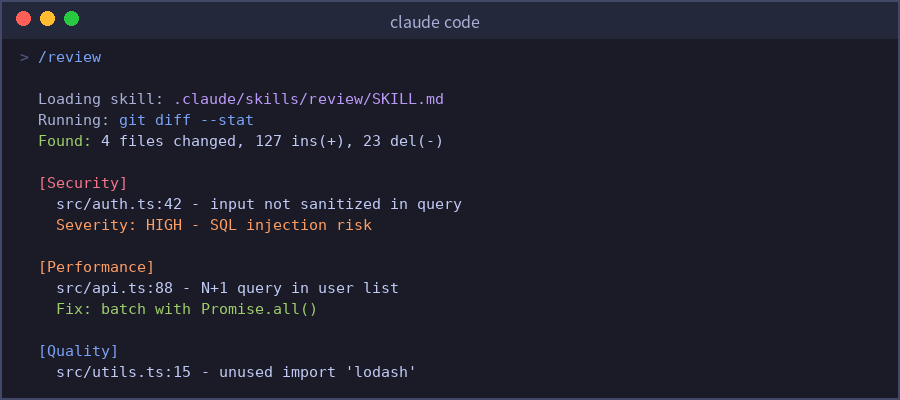
Task: Click the 'Loading skill:' label
Action: click(101, 99)
